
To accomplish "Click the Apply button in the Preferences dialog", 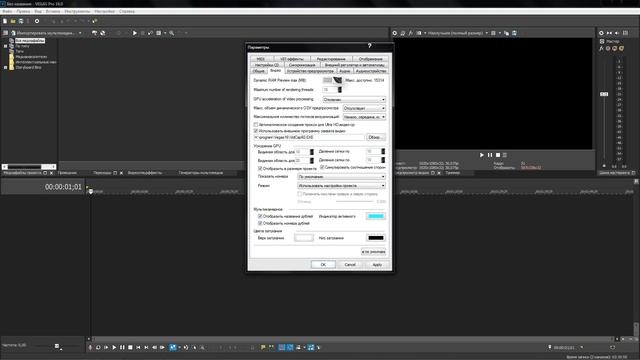I will [x=377, y=264].
